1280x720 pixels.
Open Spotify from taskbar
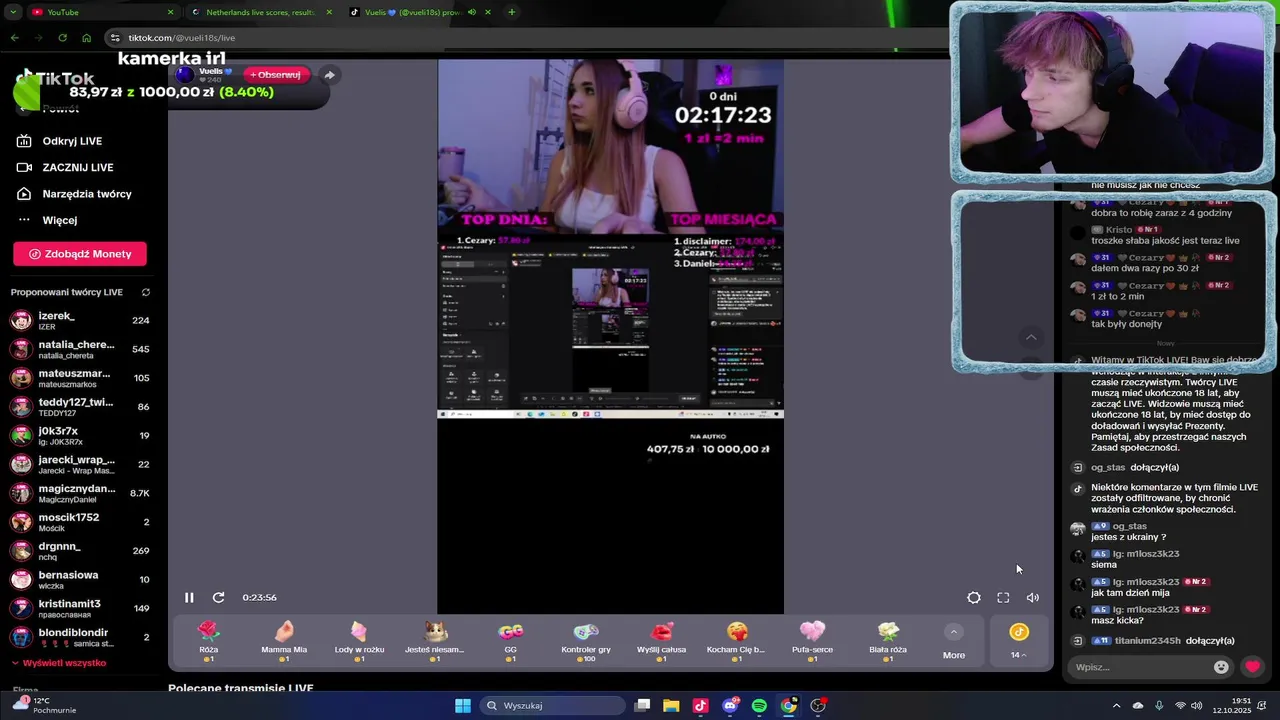759,706
